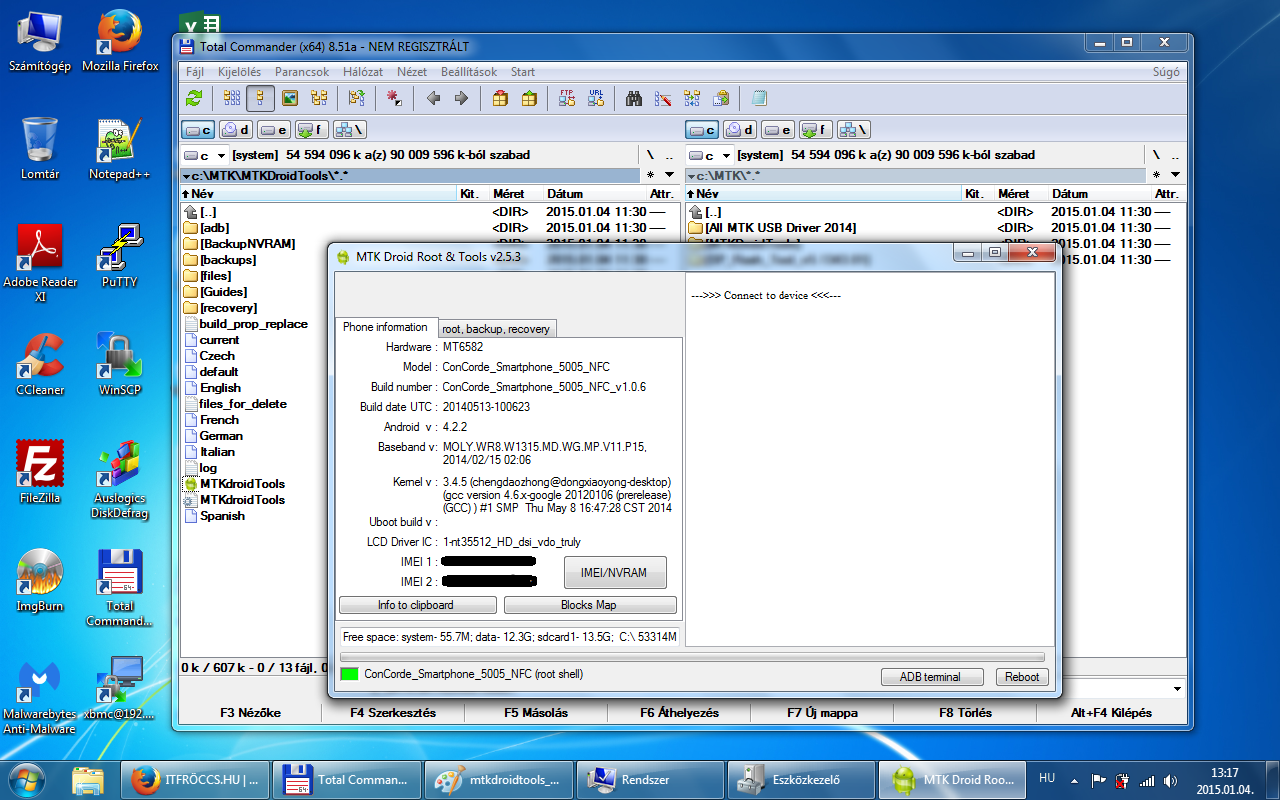Go back with the left arrow icon

tap(433, 98)
